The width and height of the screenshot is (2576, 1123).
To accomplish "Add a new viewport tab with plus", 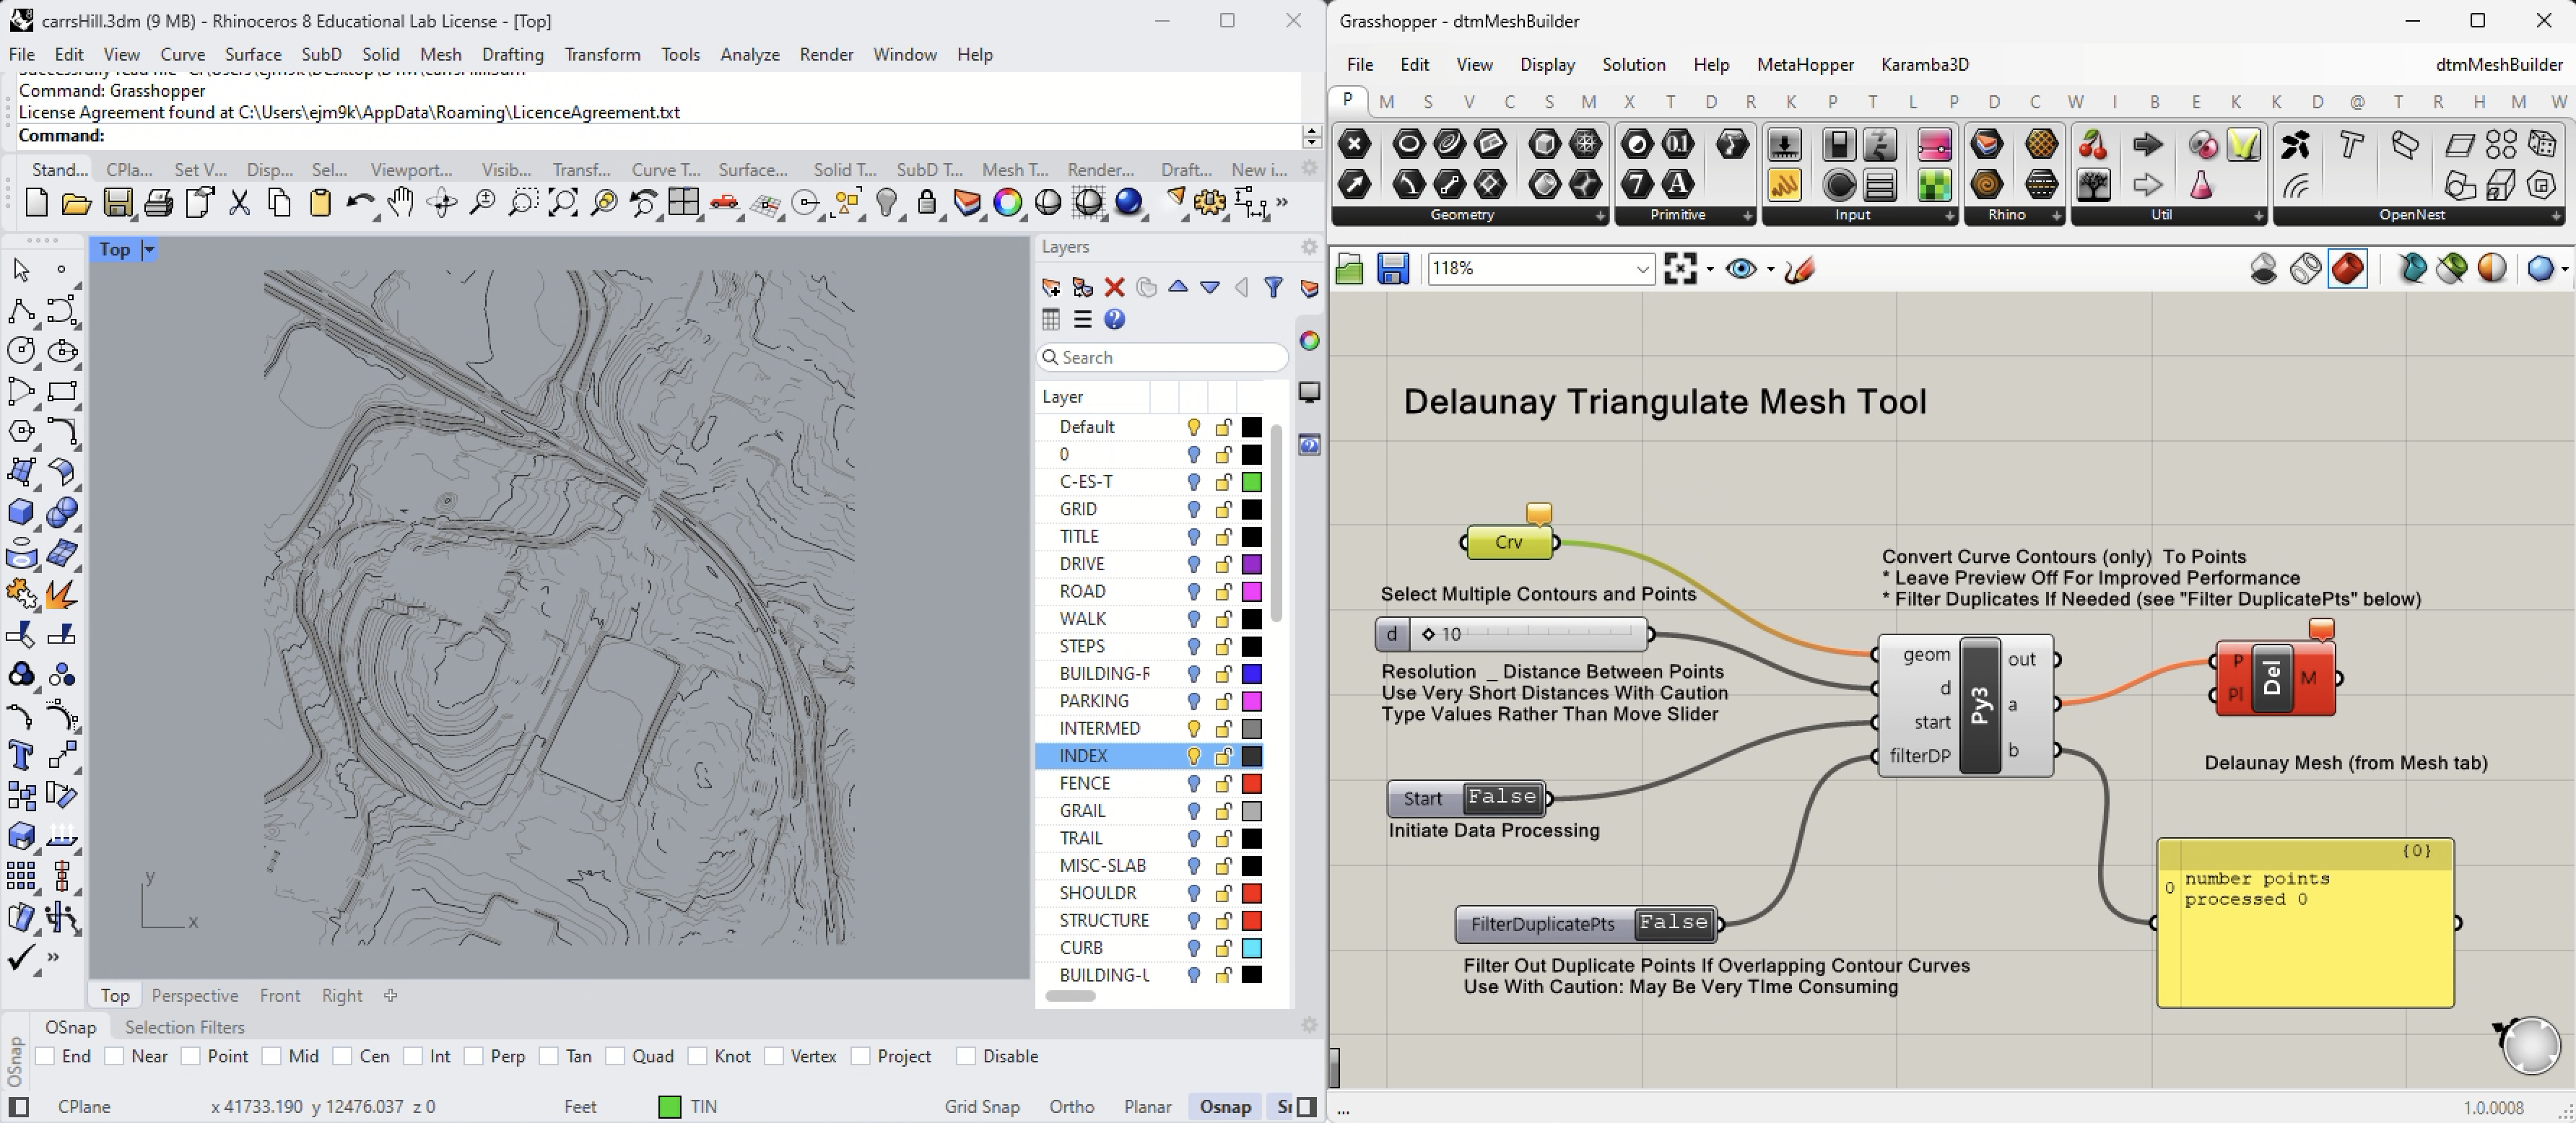I will [x=390, y=995].
